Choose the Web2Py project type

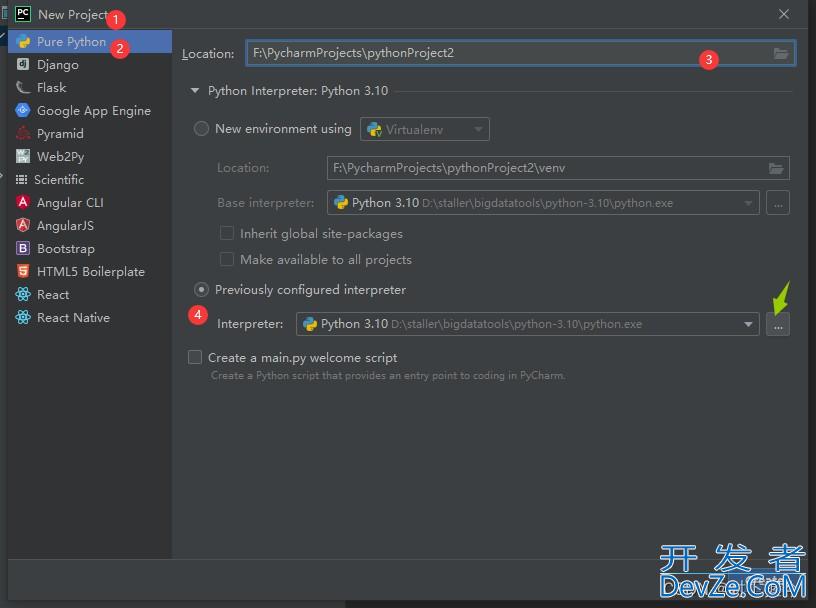click(x=90, y=156)
